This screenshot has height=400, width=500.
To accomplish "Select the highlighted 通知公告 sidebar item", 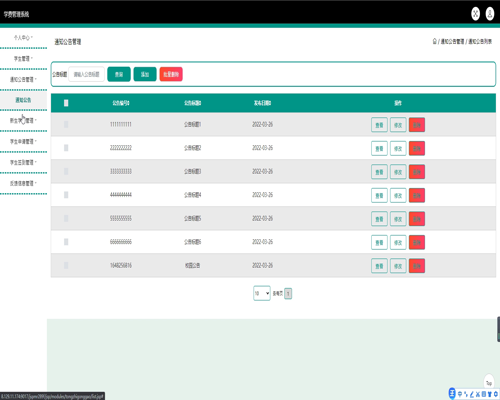I will coord(23,100).
